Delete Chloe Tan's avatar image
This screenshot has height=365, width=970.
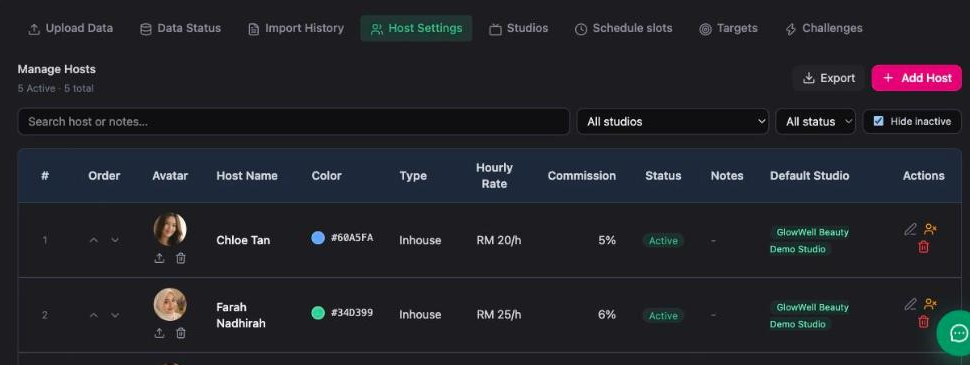[x=181, y=258]
